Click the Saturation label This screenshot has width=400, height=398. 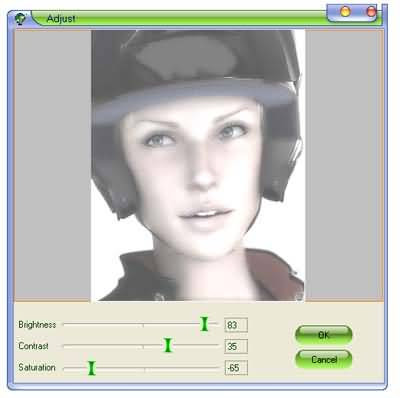37,367
